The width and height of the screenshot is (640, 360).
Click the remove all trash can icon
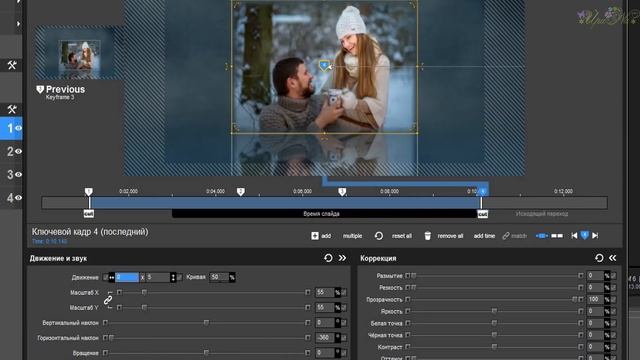[x=427, y=236]
